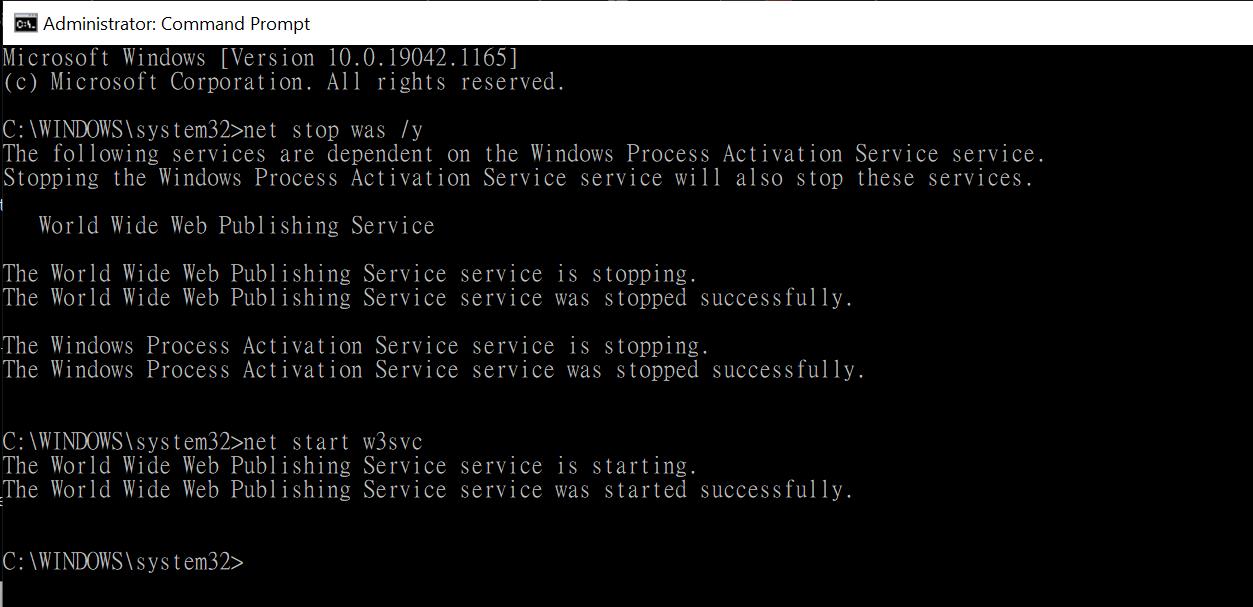Click 'World Wide Web Publishing Service was stopped successfully'
The height and width of the screenshot is (607, 1253).
pyautogui.click(x=428, y=298)
